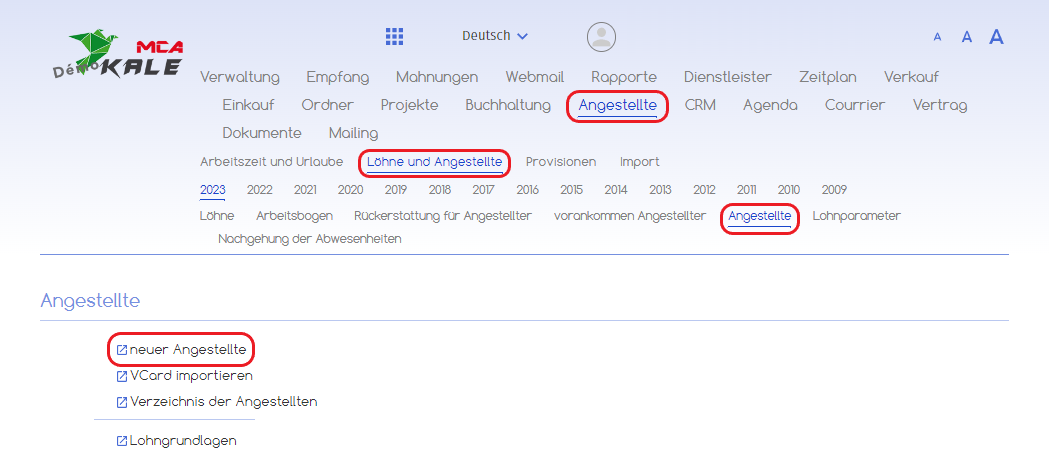Click external link icon beside VCard importieren

(x=122, y=376)
